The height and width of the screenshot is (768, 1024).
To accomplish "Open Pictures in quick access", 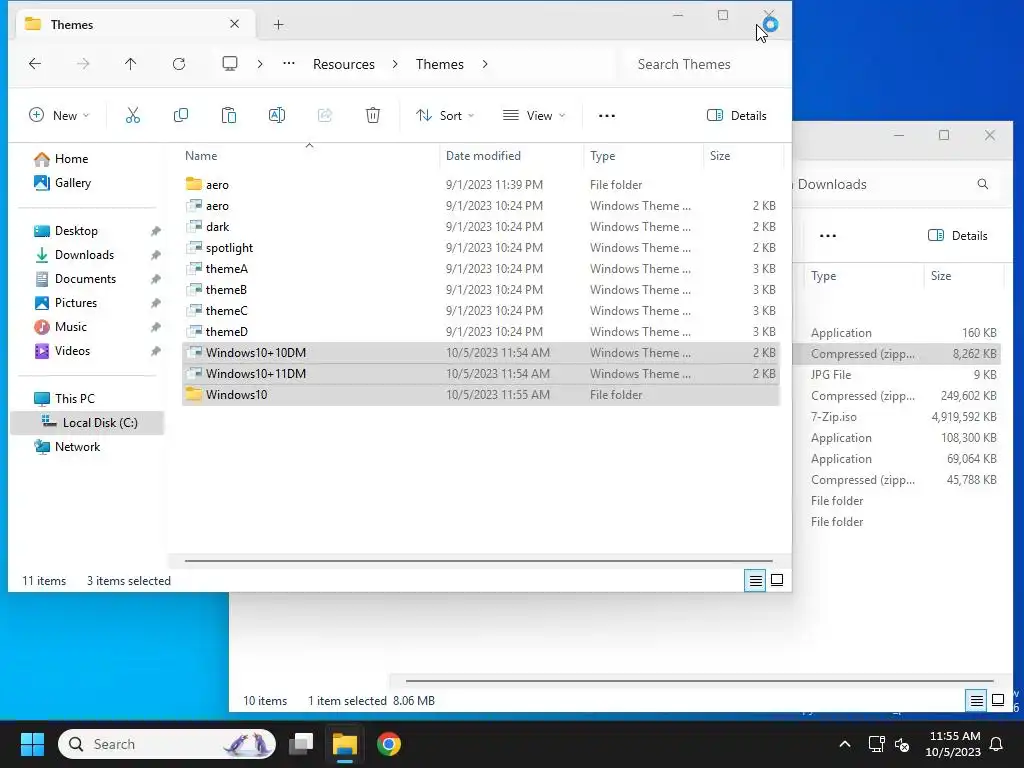I will click(76, 303).
